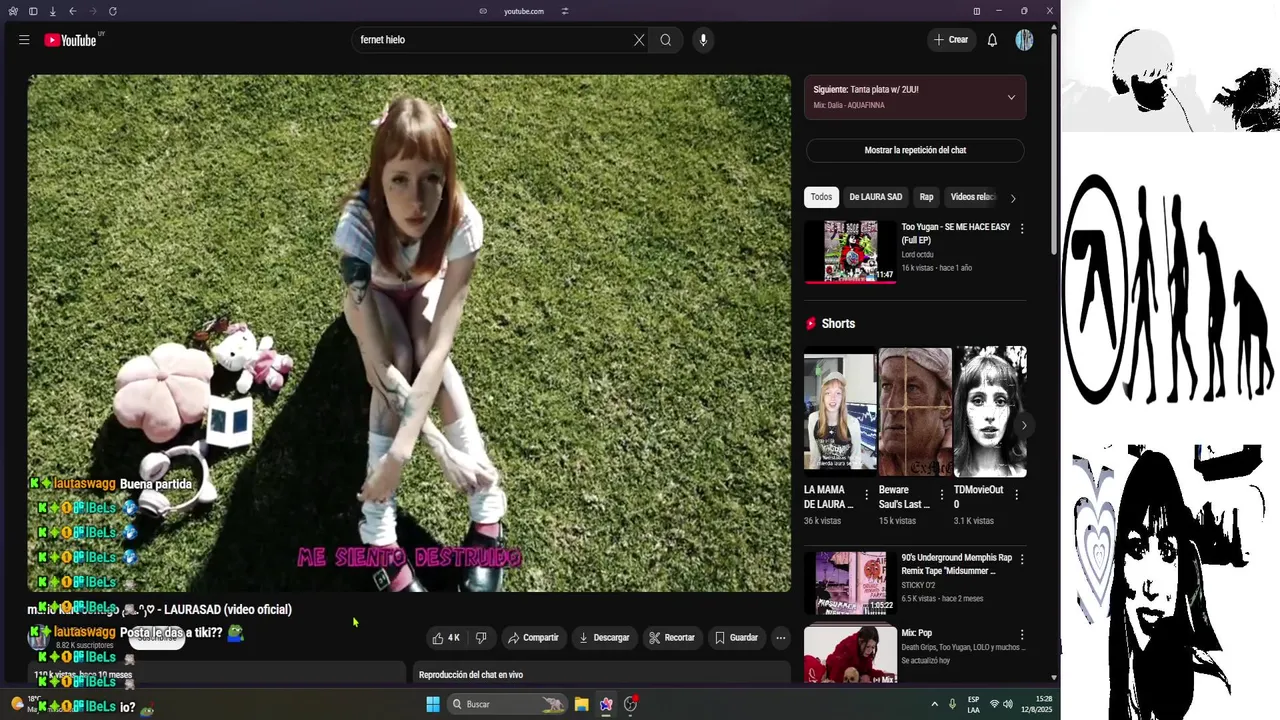Open options for LA MAMA DE LAURA short

pos(866,495)
